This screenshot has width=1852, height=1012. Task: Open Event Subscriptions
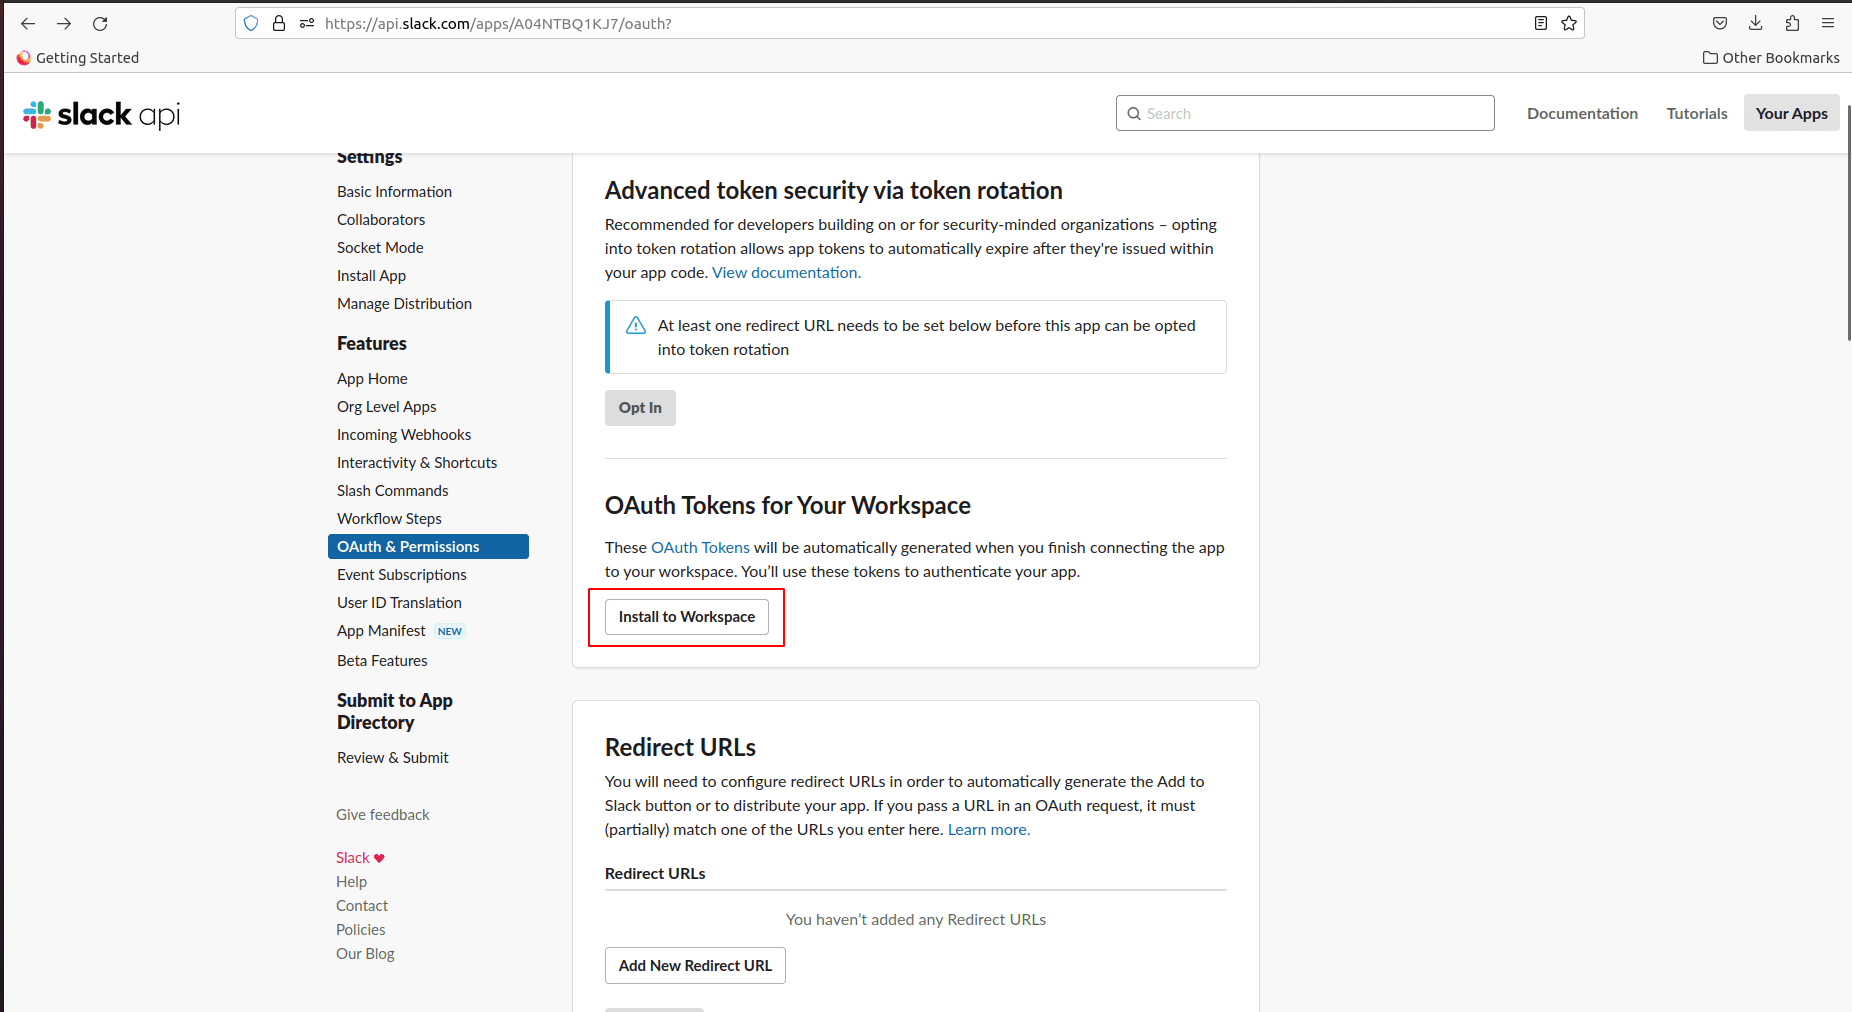coord(401,575)
